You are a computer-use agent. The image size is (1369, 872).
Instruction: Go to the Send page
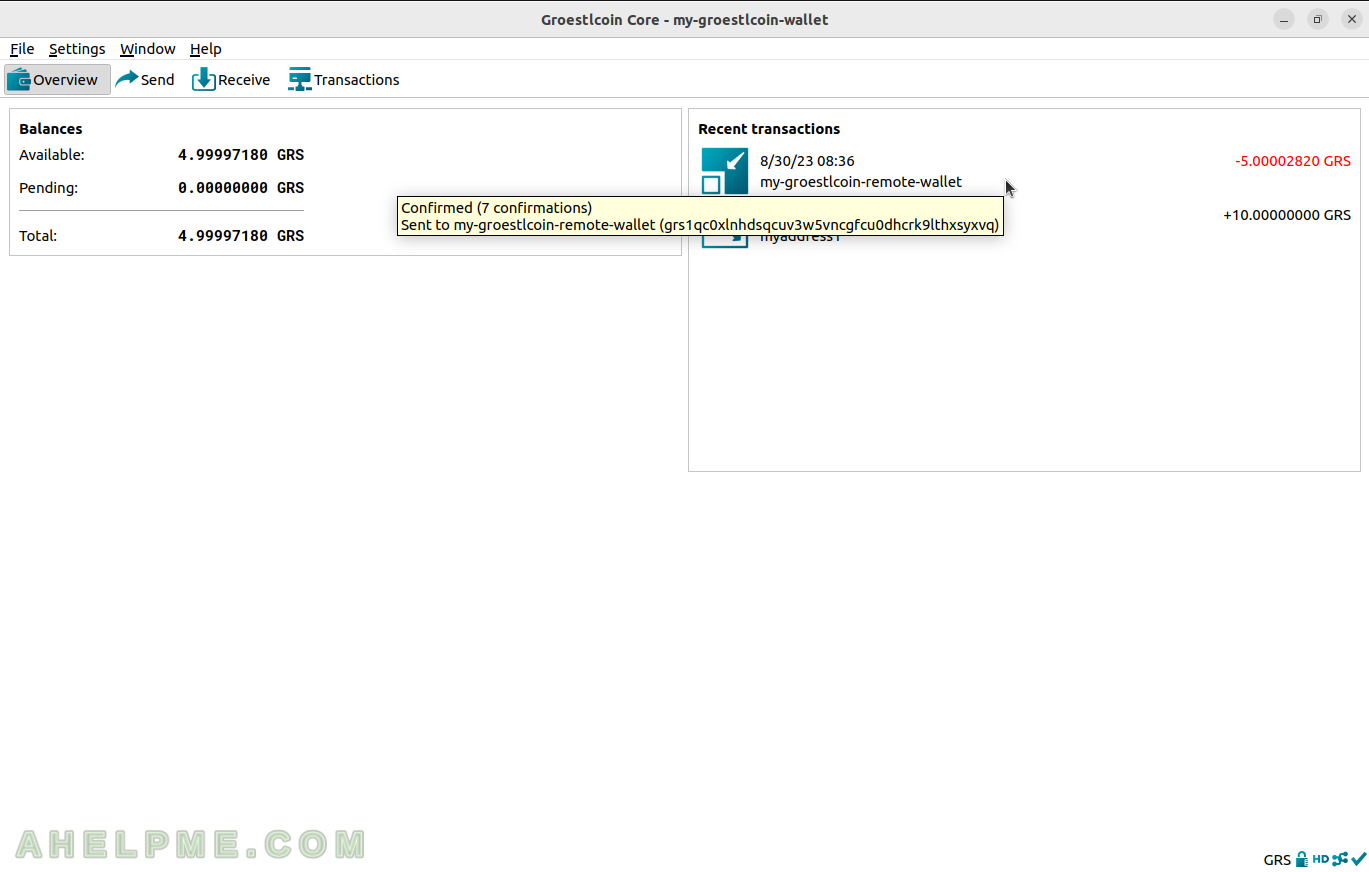click(x=145, y=80)
